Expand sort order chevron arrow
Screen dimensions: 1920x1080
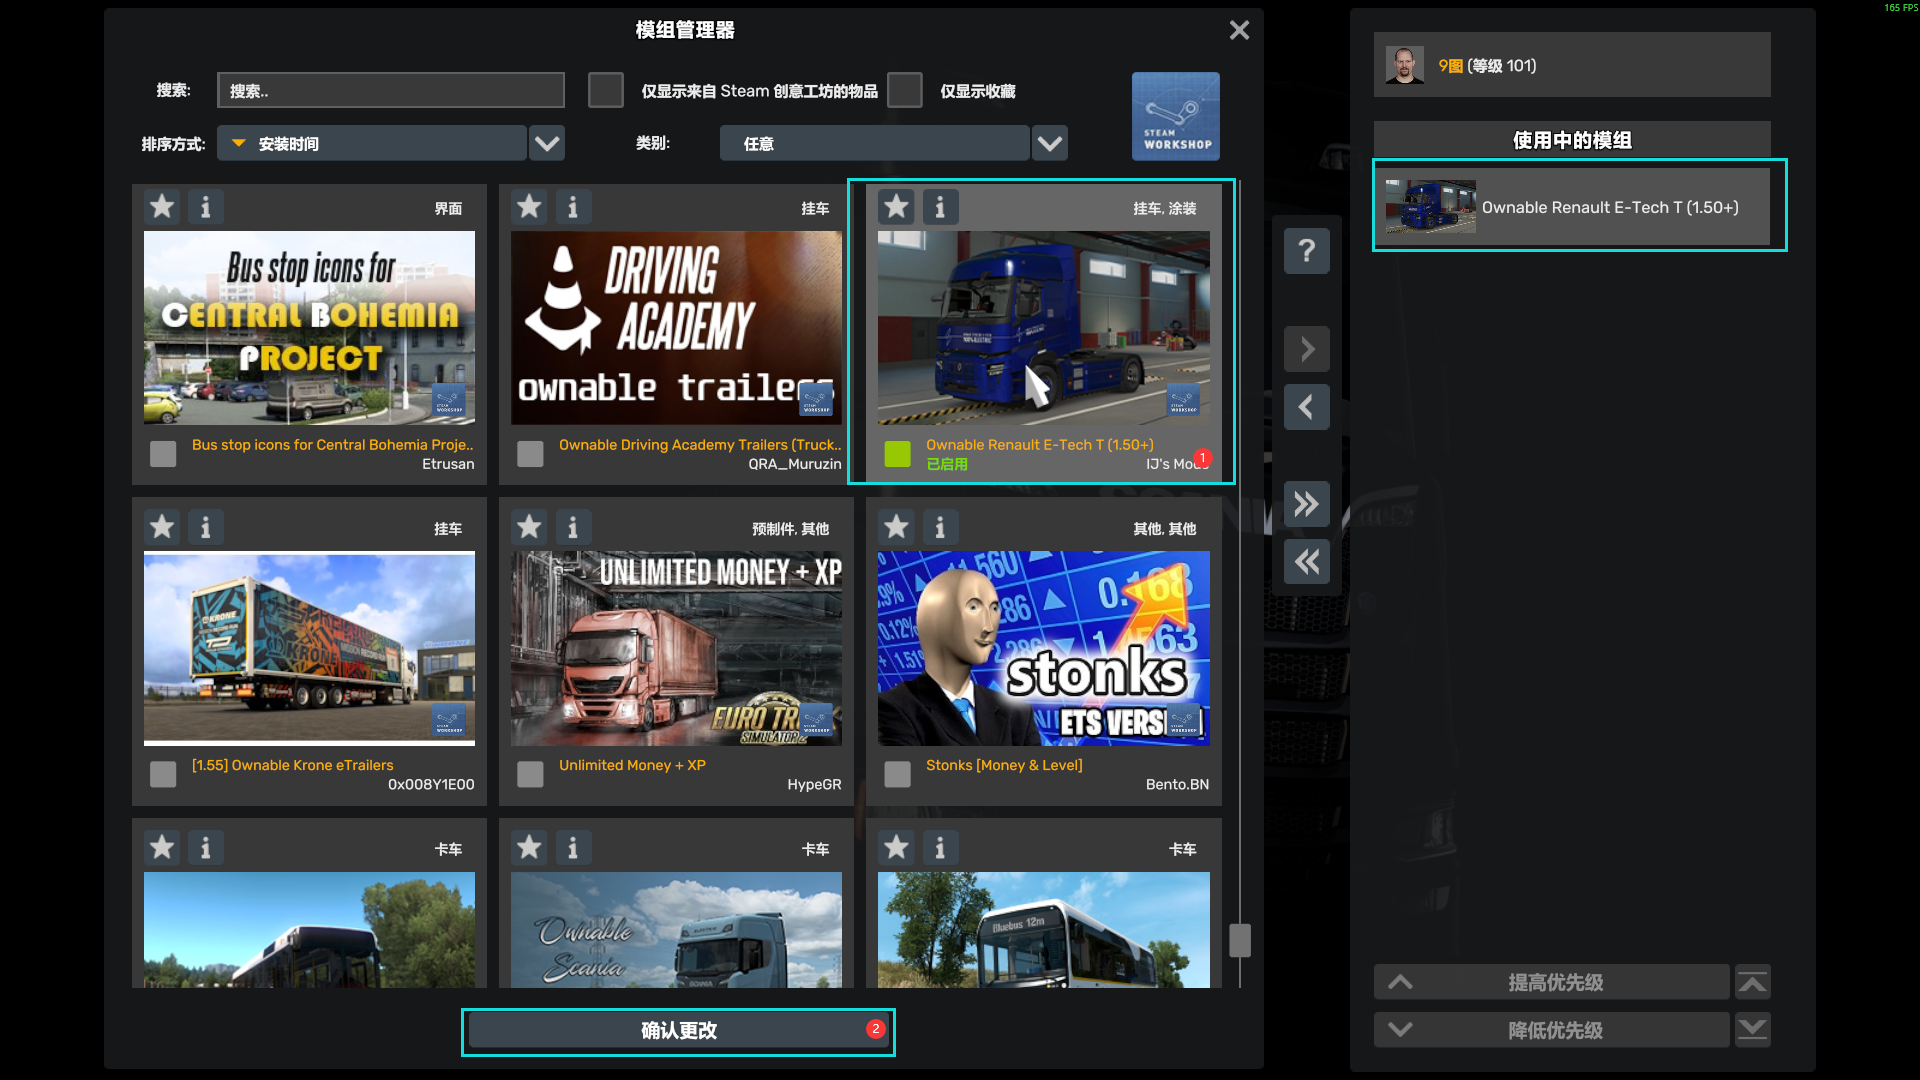click(547, 143)
